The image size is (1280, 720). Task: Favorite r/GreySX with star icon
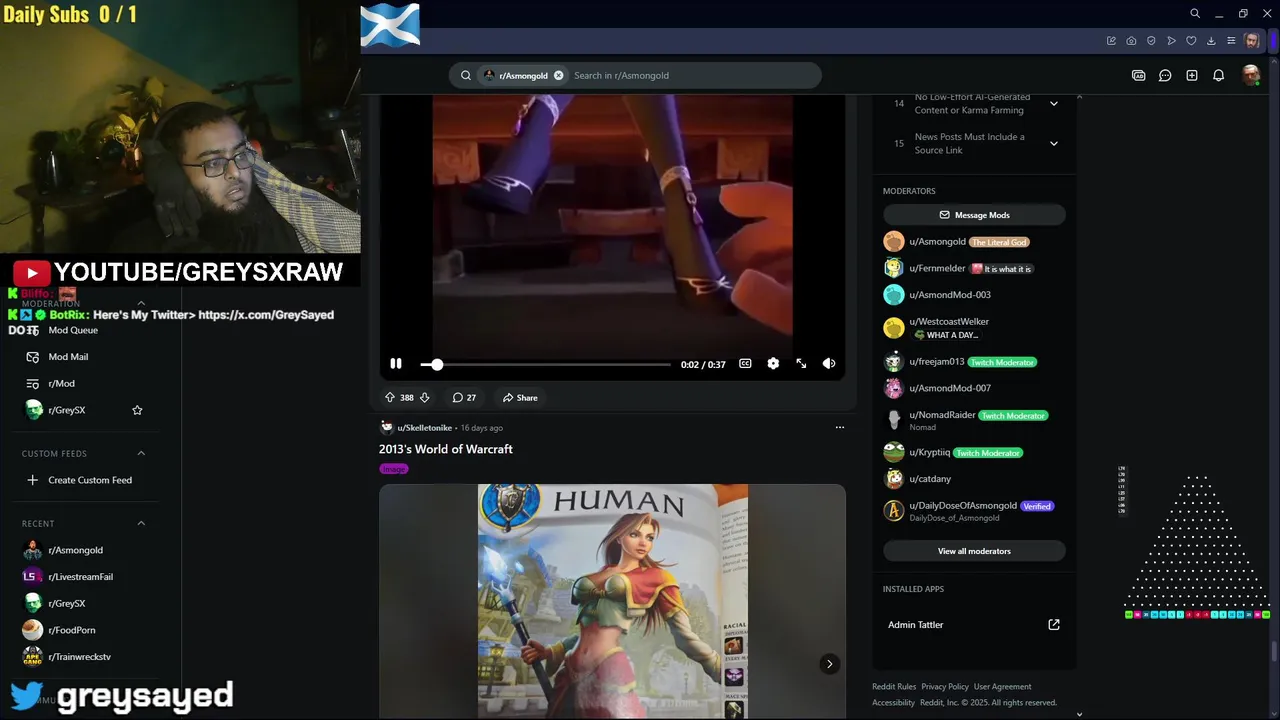(x=137, y=410)
